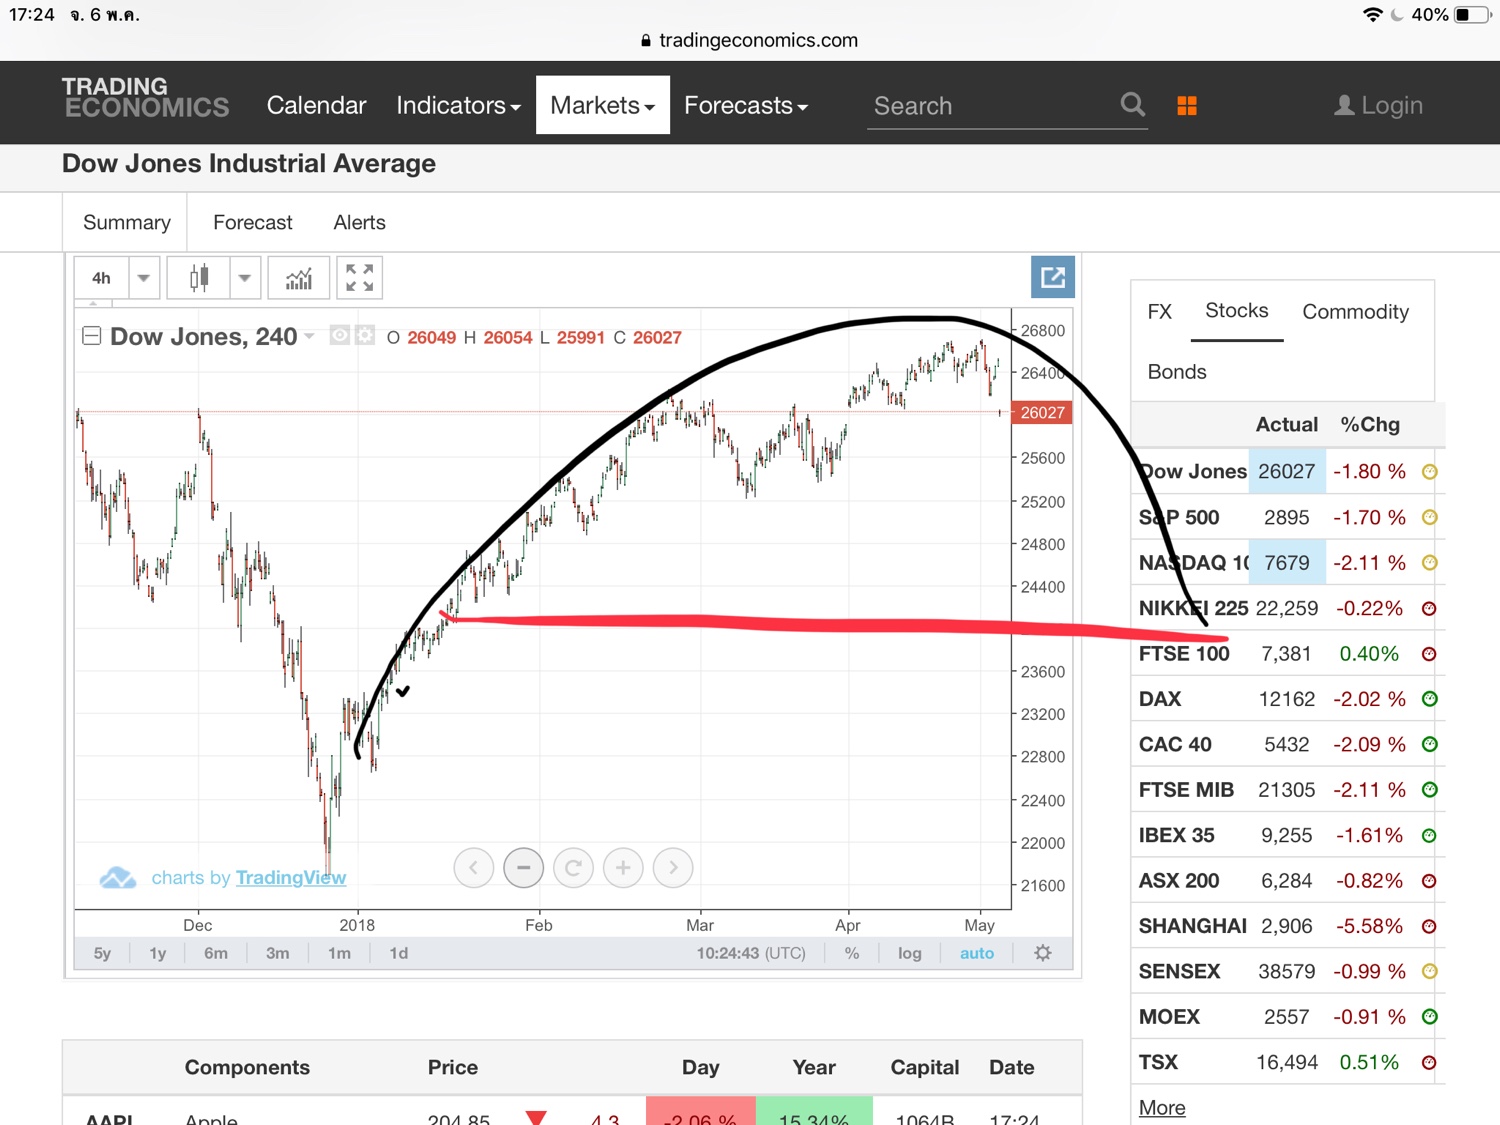Collapse the chart legend box
Image resolution: width=1500 pixels, height=1125 pixels.
point(91,336)
